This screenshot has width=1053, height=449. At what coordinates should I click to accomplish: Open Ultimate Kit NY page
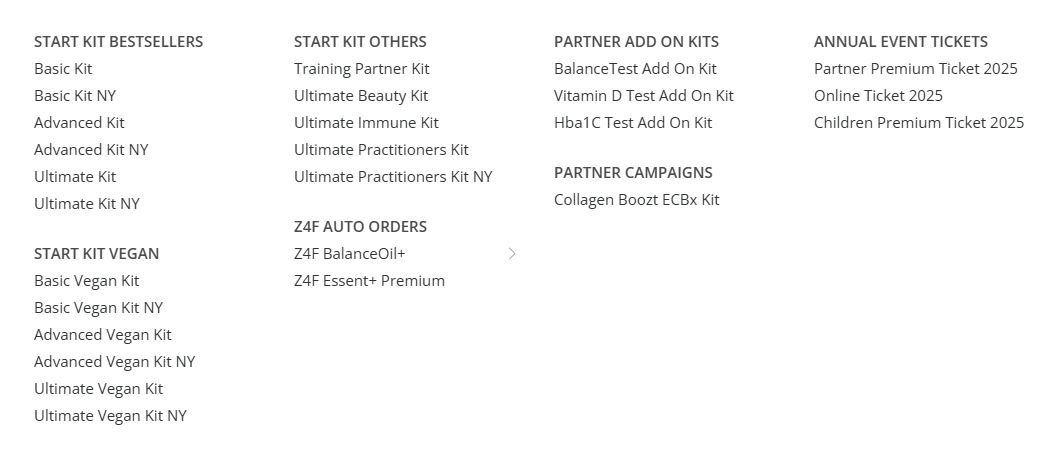pyautogui.click(x=87, y=204)
